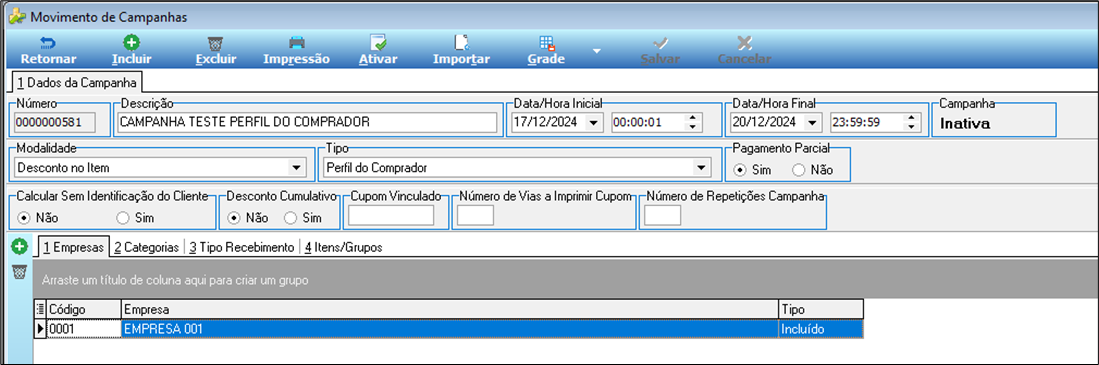1099x365 pixels.
Task: Click the Descrição text field
Action: click(306, 122)
